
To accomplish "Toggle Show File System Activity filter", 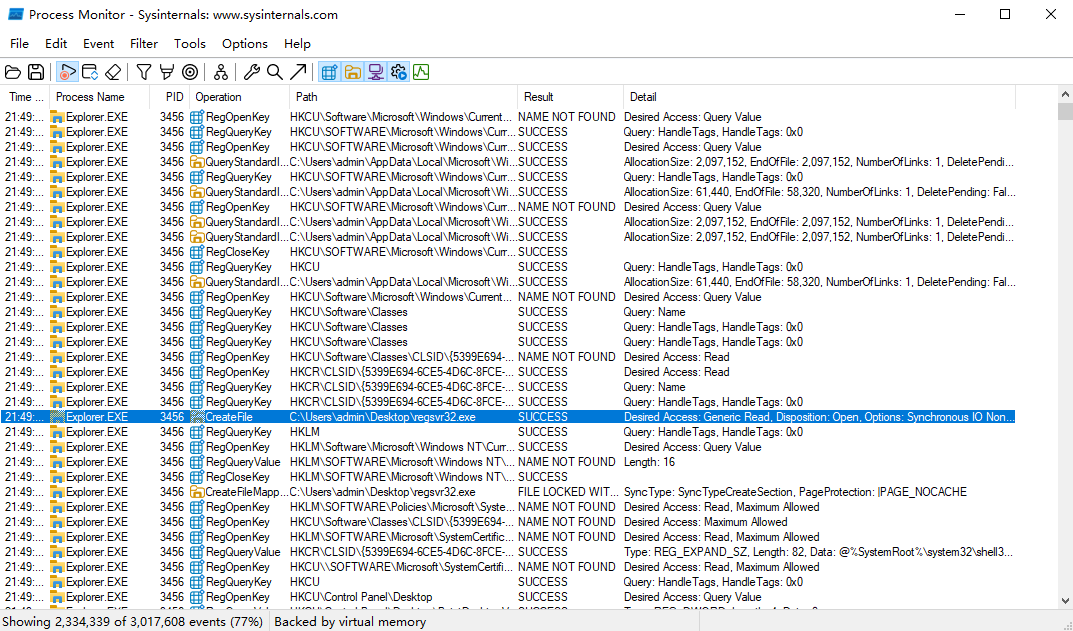I will click(x=352, y=72).
